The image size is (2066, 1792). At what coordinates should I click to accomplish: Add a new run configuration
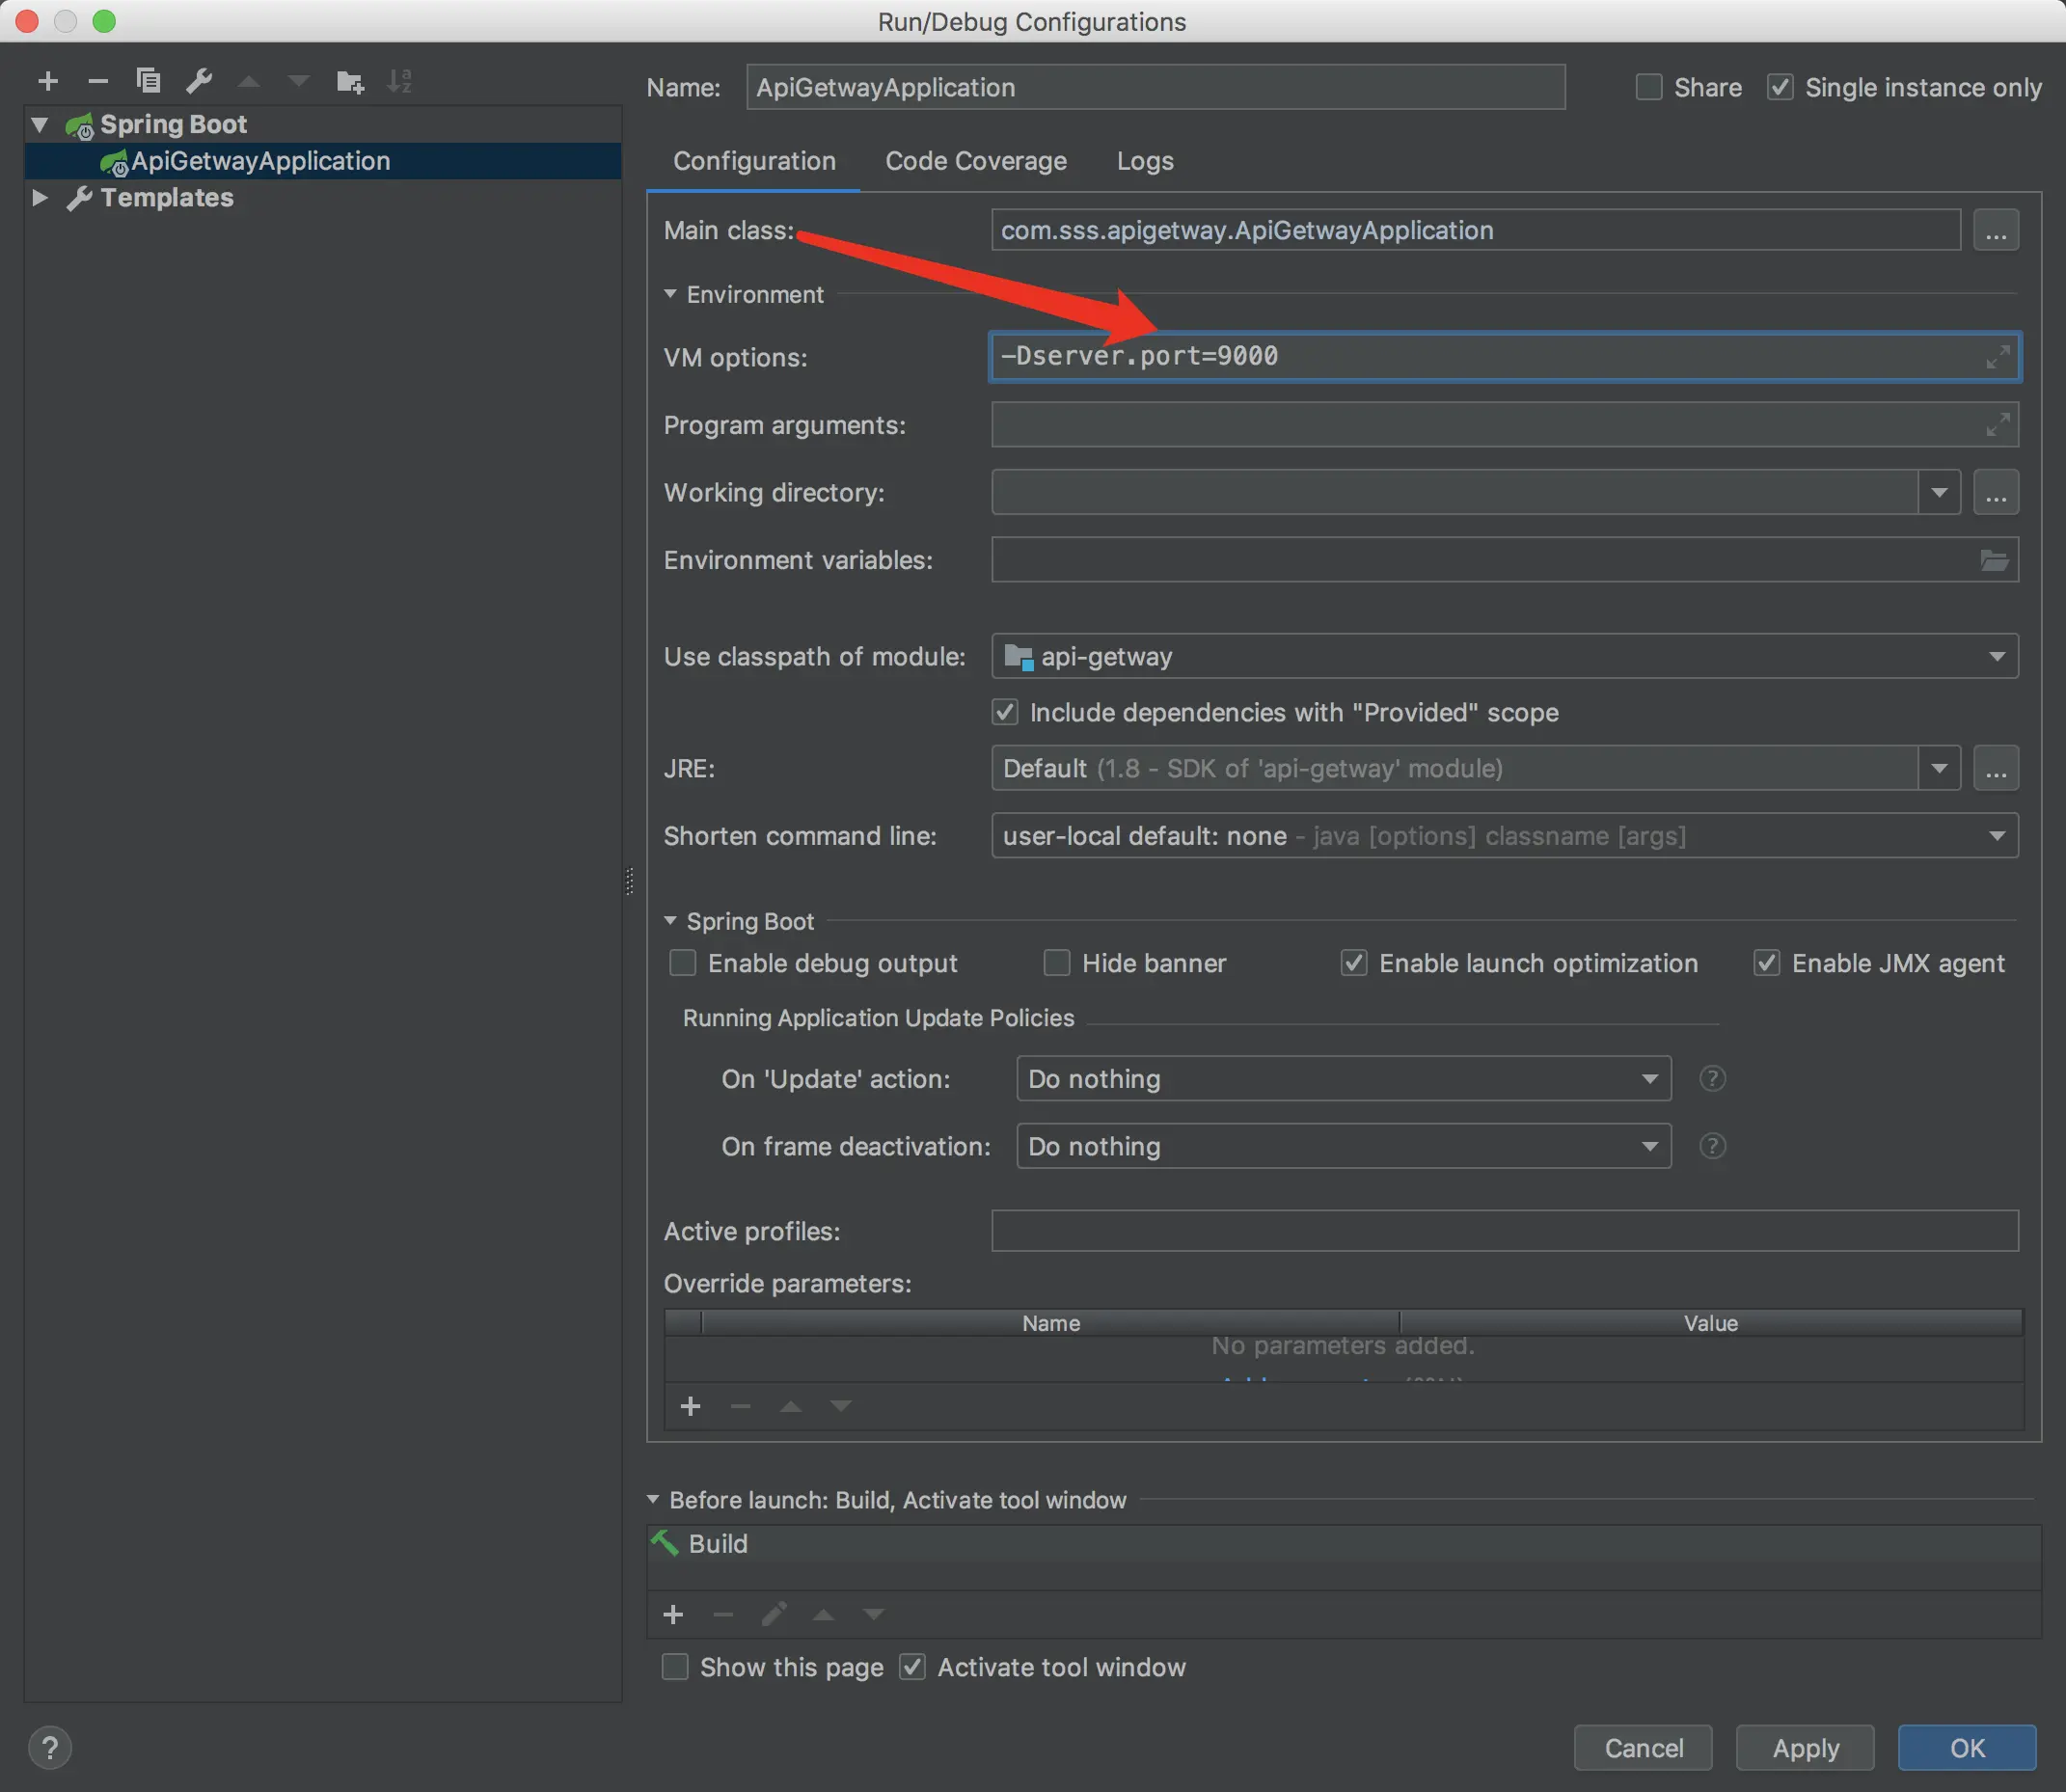point(47,81)
